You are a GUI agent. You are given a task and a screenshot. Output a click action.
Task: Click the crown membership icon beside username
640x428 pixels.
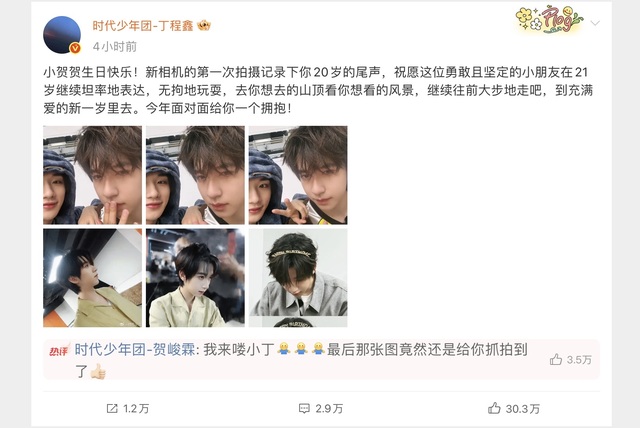click(204, 26)
